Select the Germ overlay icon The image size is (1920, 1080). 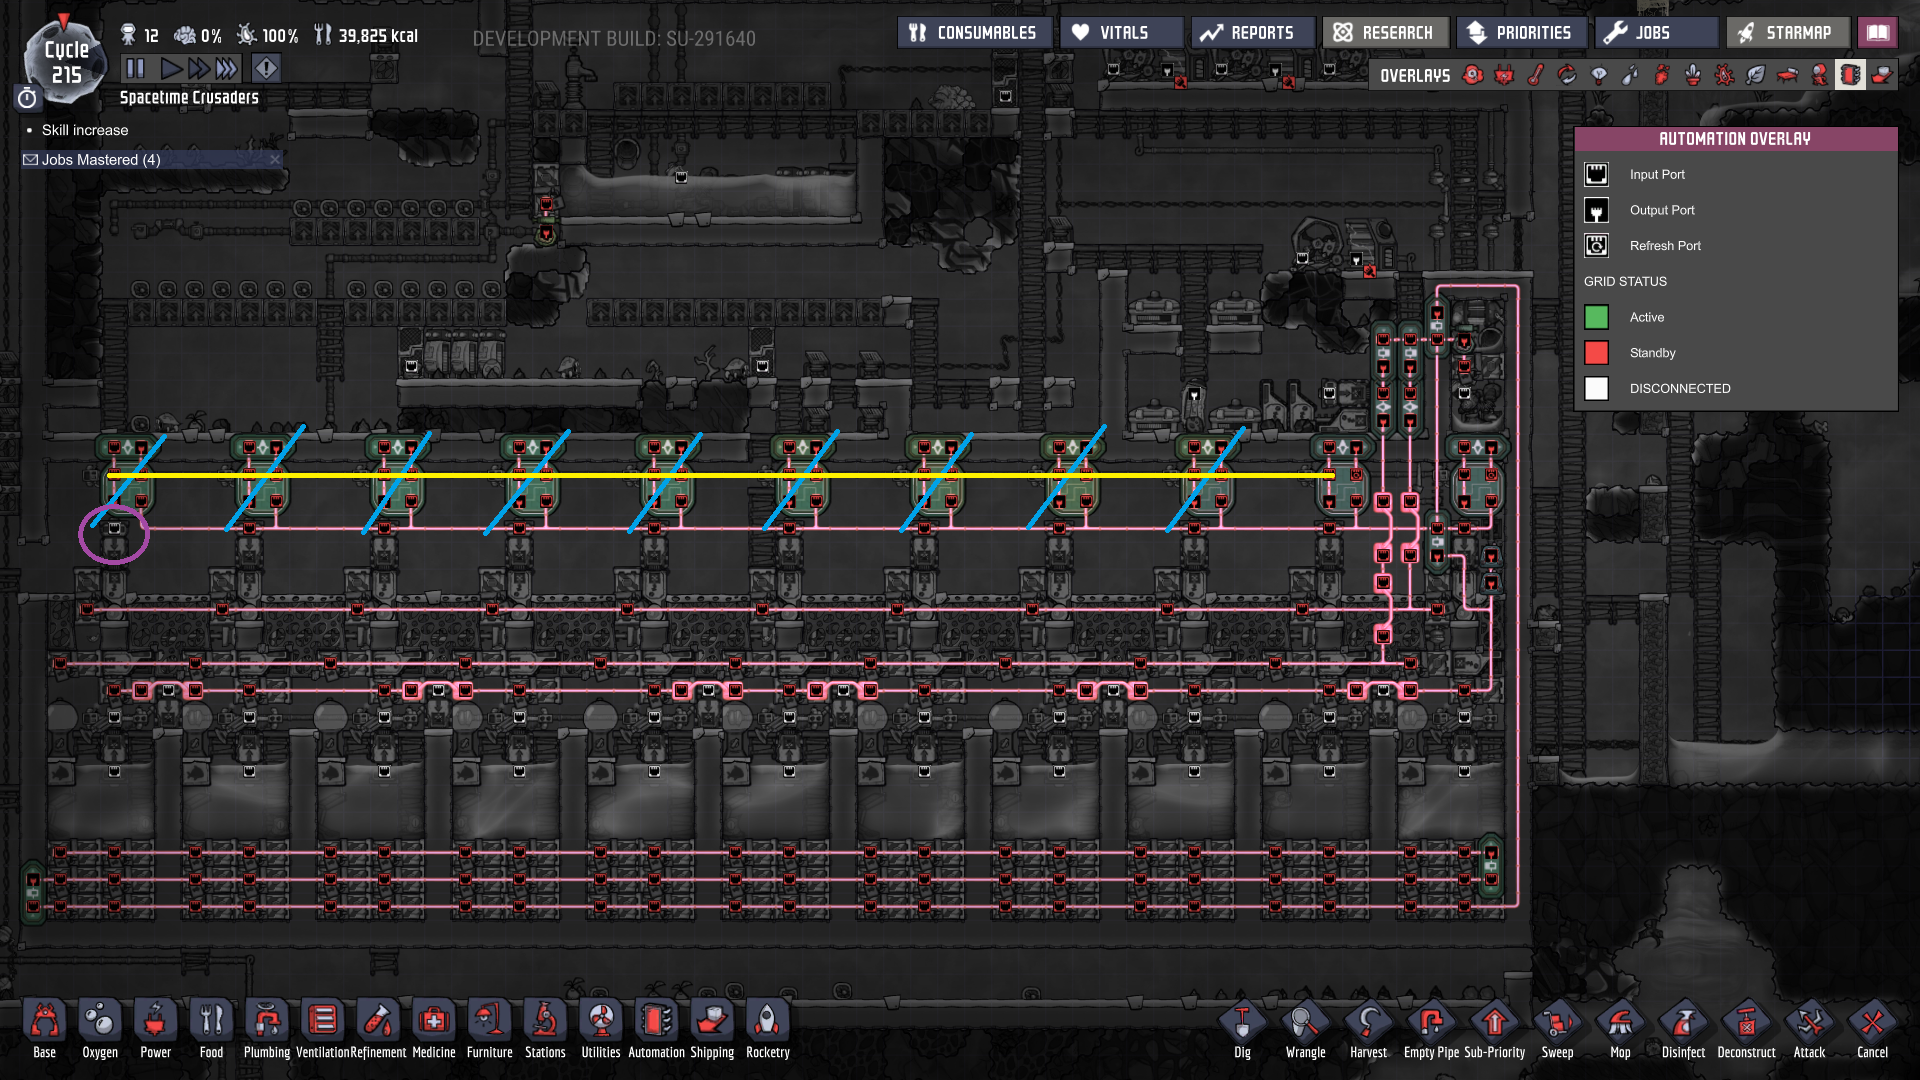pos(1725,75)
